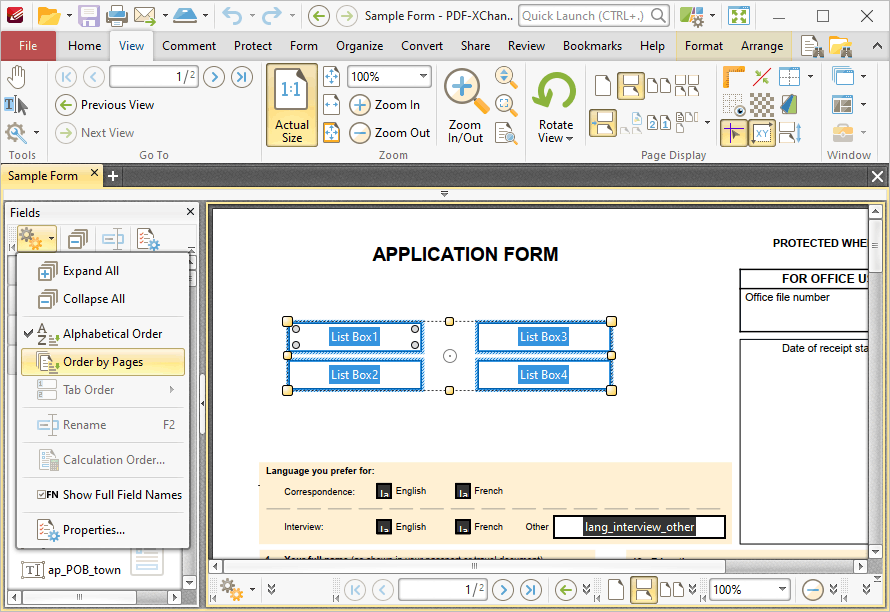Viewport: 890px width, 612px height.
Task: Click ribbon previous page arrow
Action: pyautogui.click(x=94, y=76)
